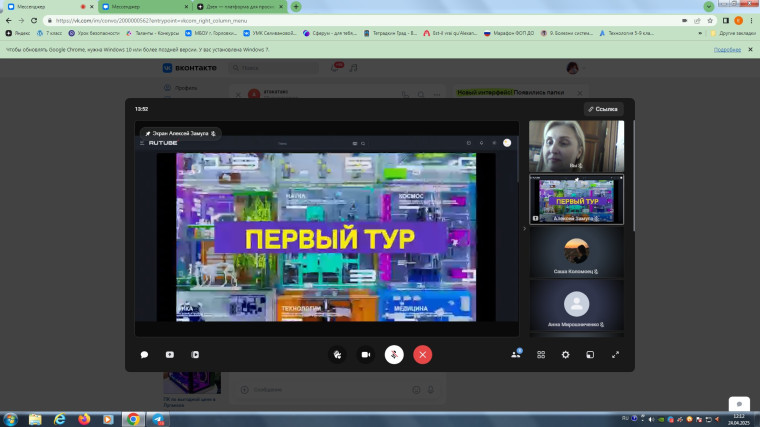Open Telegram from taskbar
Image resolution: width=760 pixels, height=427 pixels.
pos(158,419)
